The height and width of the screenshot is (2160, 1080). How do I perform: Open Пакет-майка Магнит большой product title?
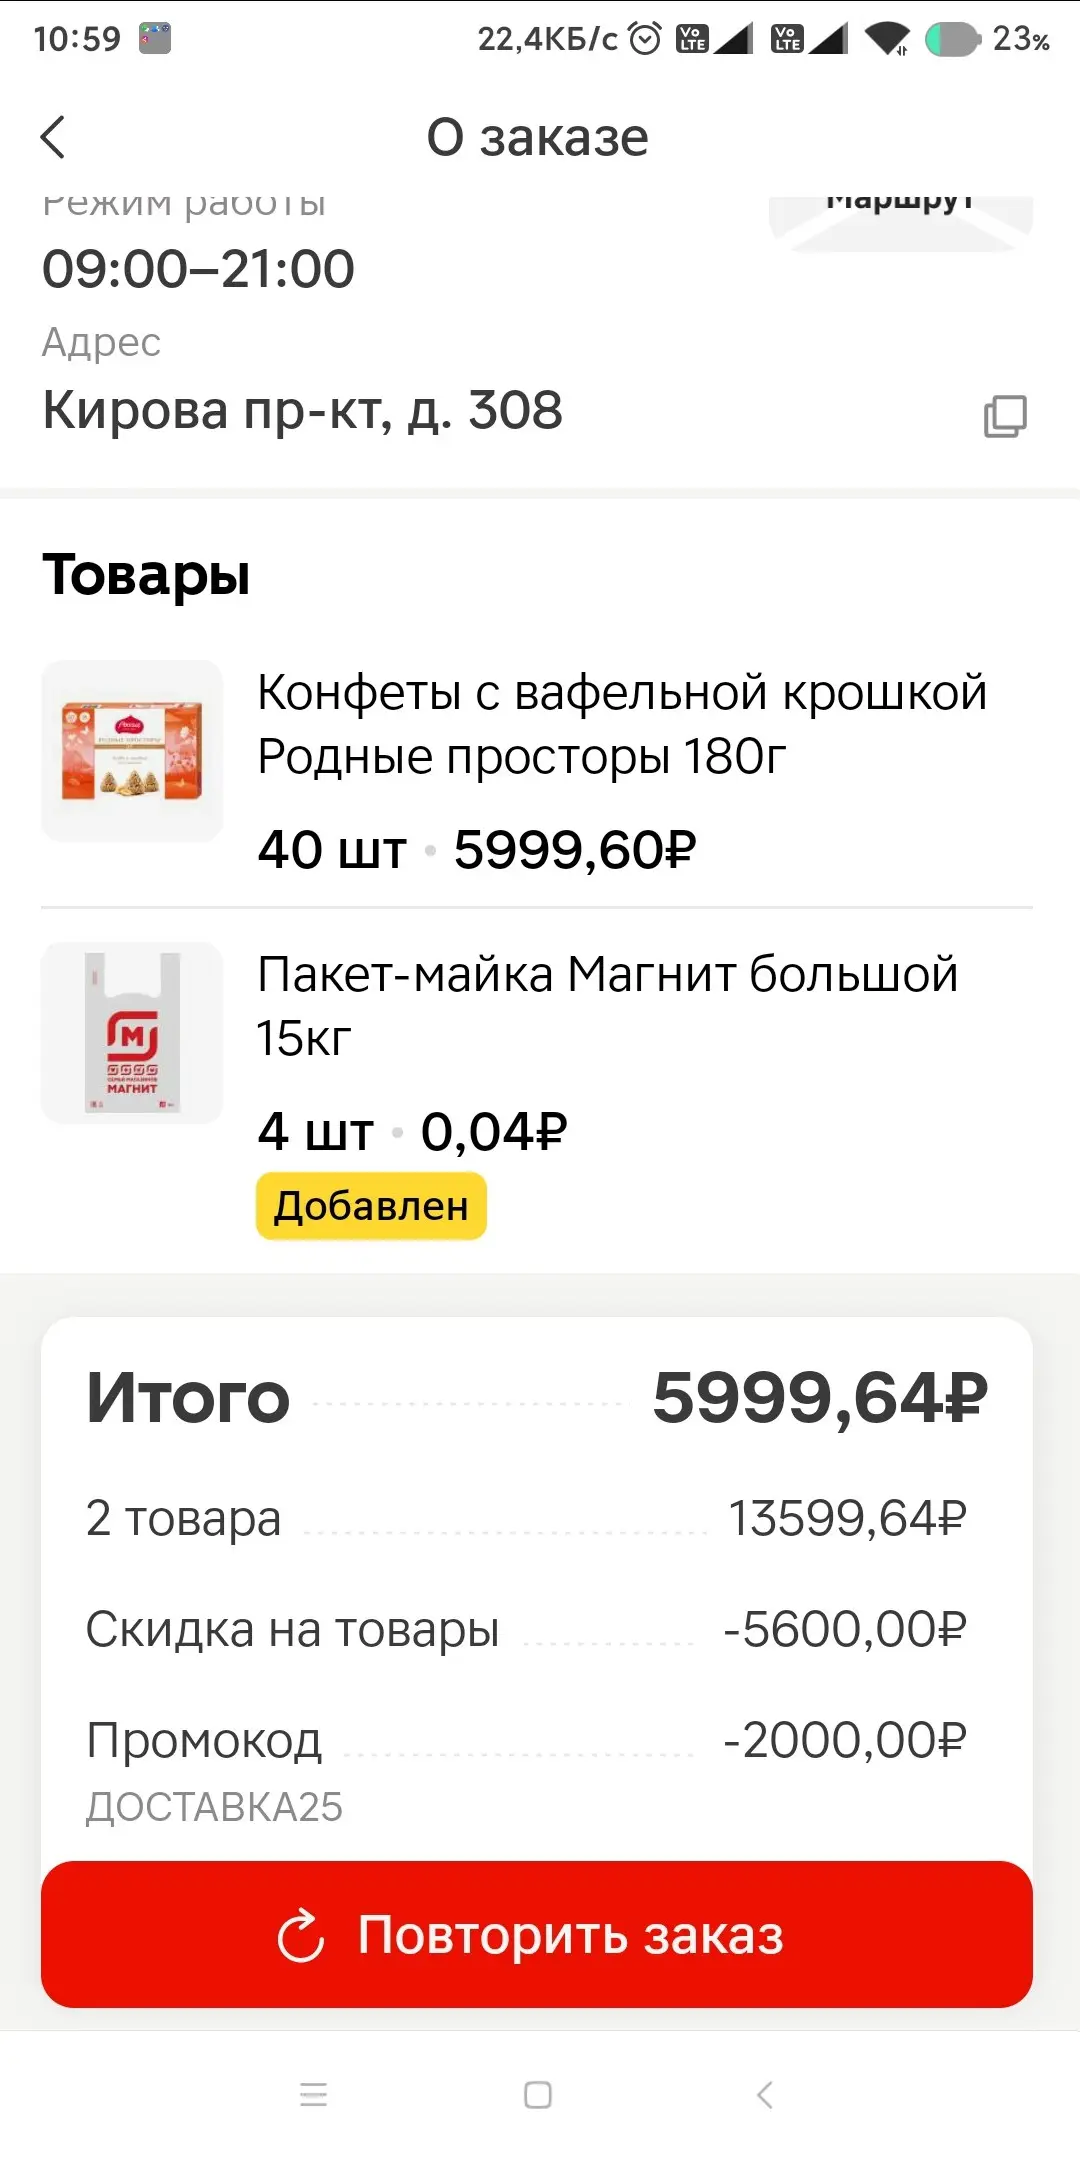(607, 1006)
